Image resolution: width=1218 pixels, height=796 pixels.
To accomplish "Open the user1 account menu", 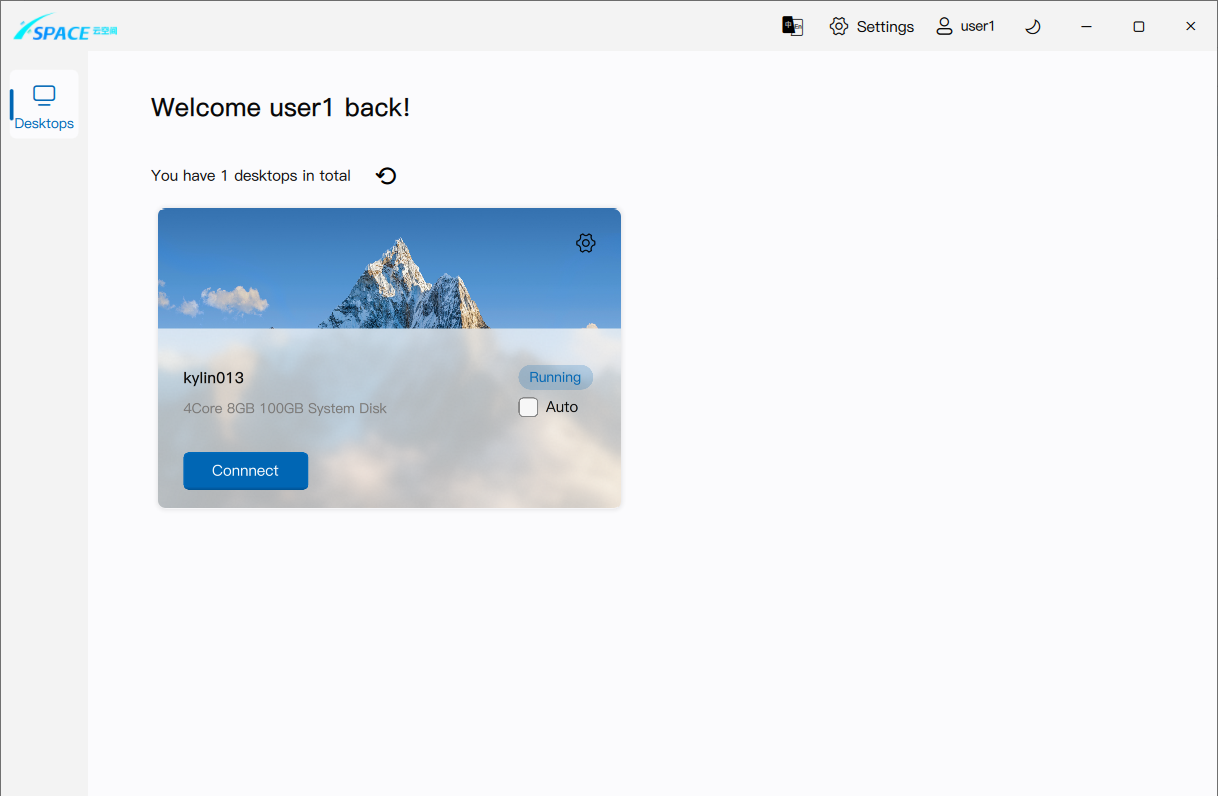I will pyautogui.click(x=977, y=26).
